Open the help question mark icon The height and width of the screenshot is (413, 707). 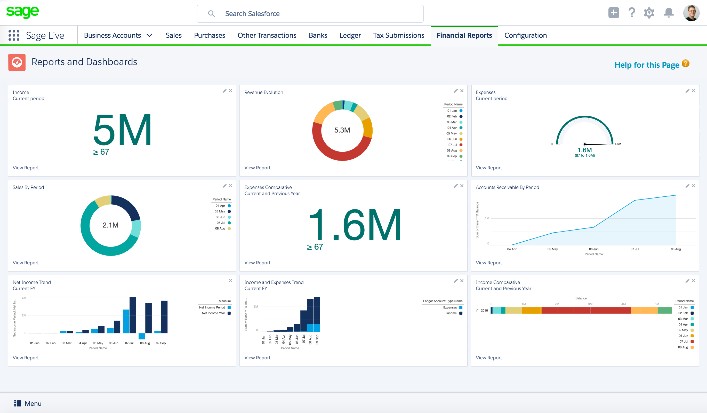(x=632, y=13)
